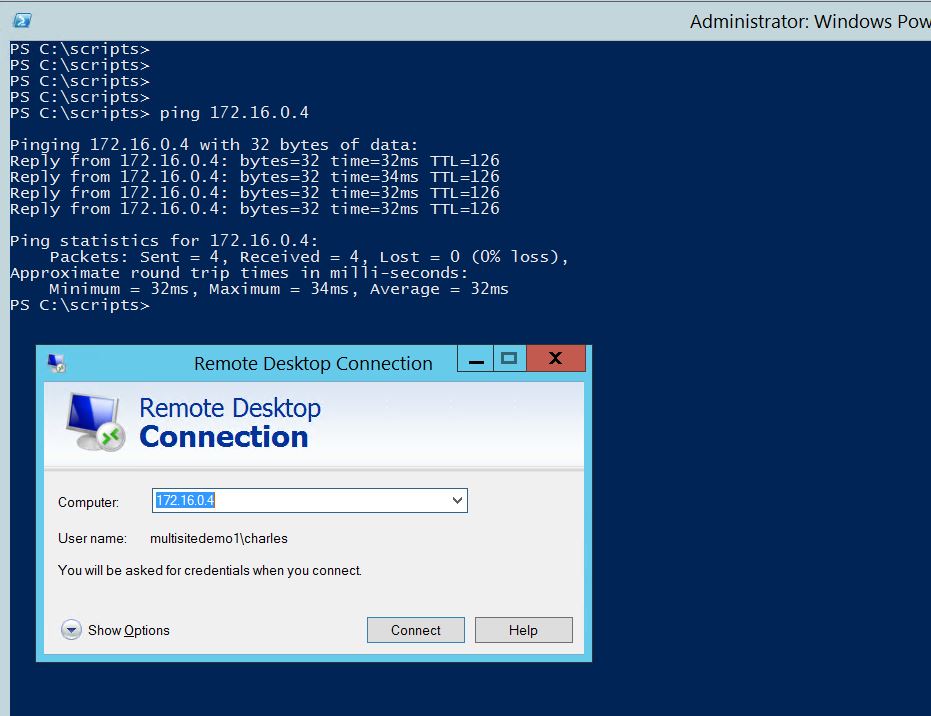Viewport: 931px width, 716px height.
Task: Click 'Pinging 172.16.0.4 with 32 bytes' line
Action: click(214, 145)
